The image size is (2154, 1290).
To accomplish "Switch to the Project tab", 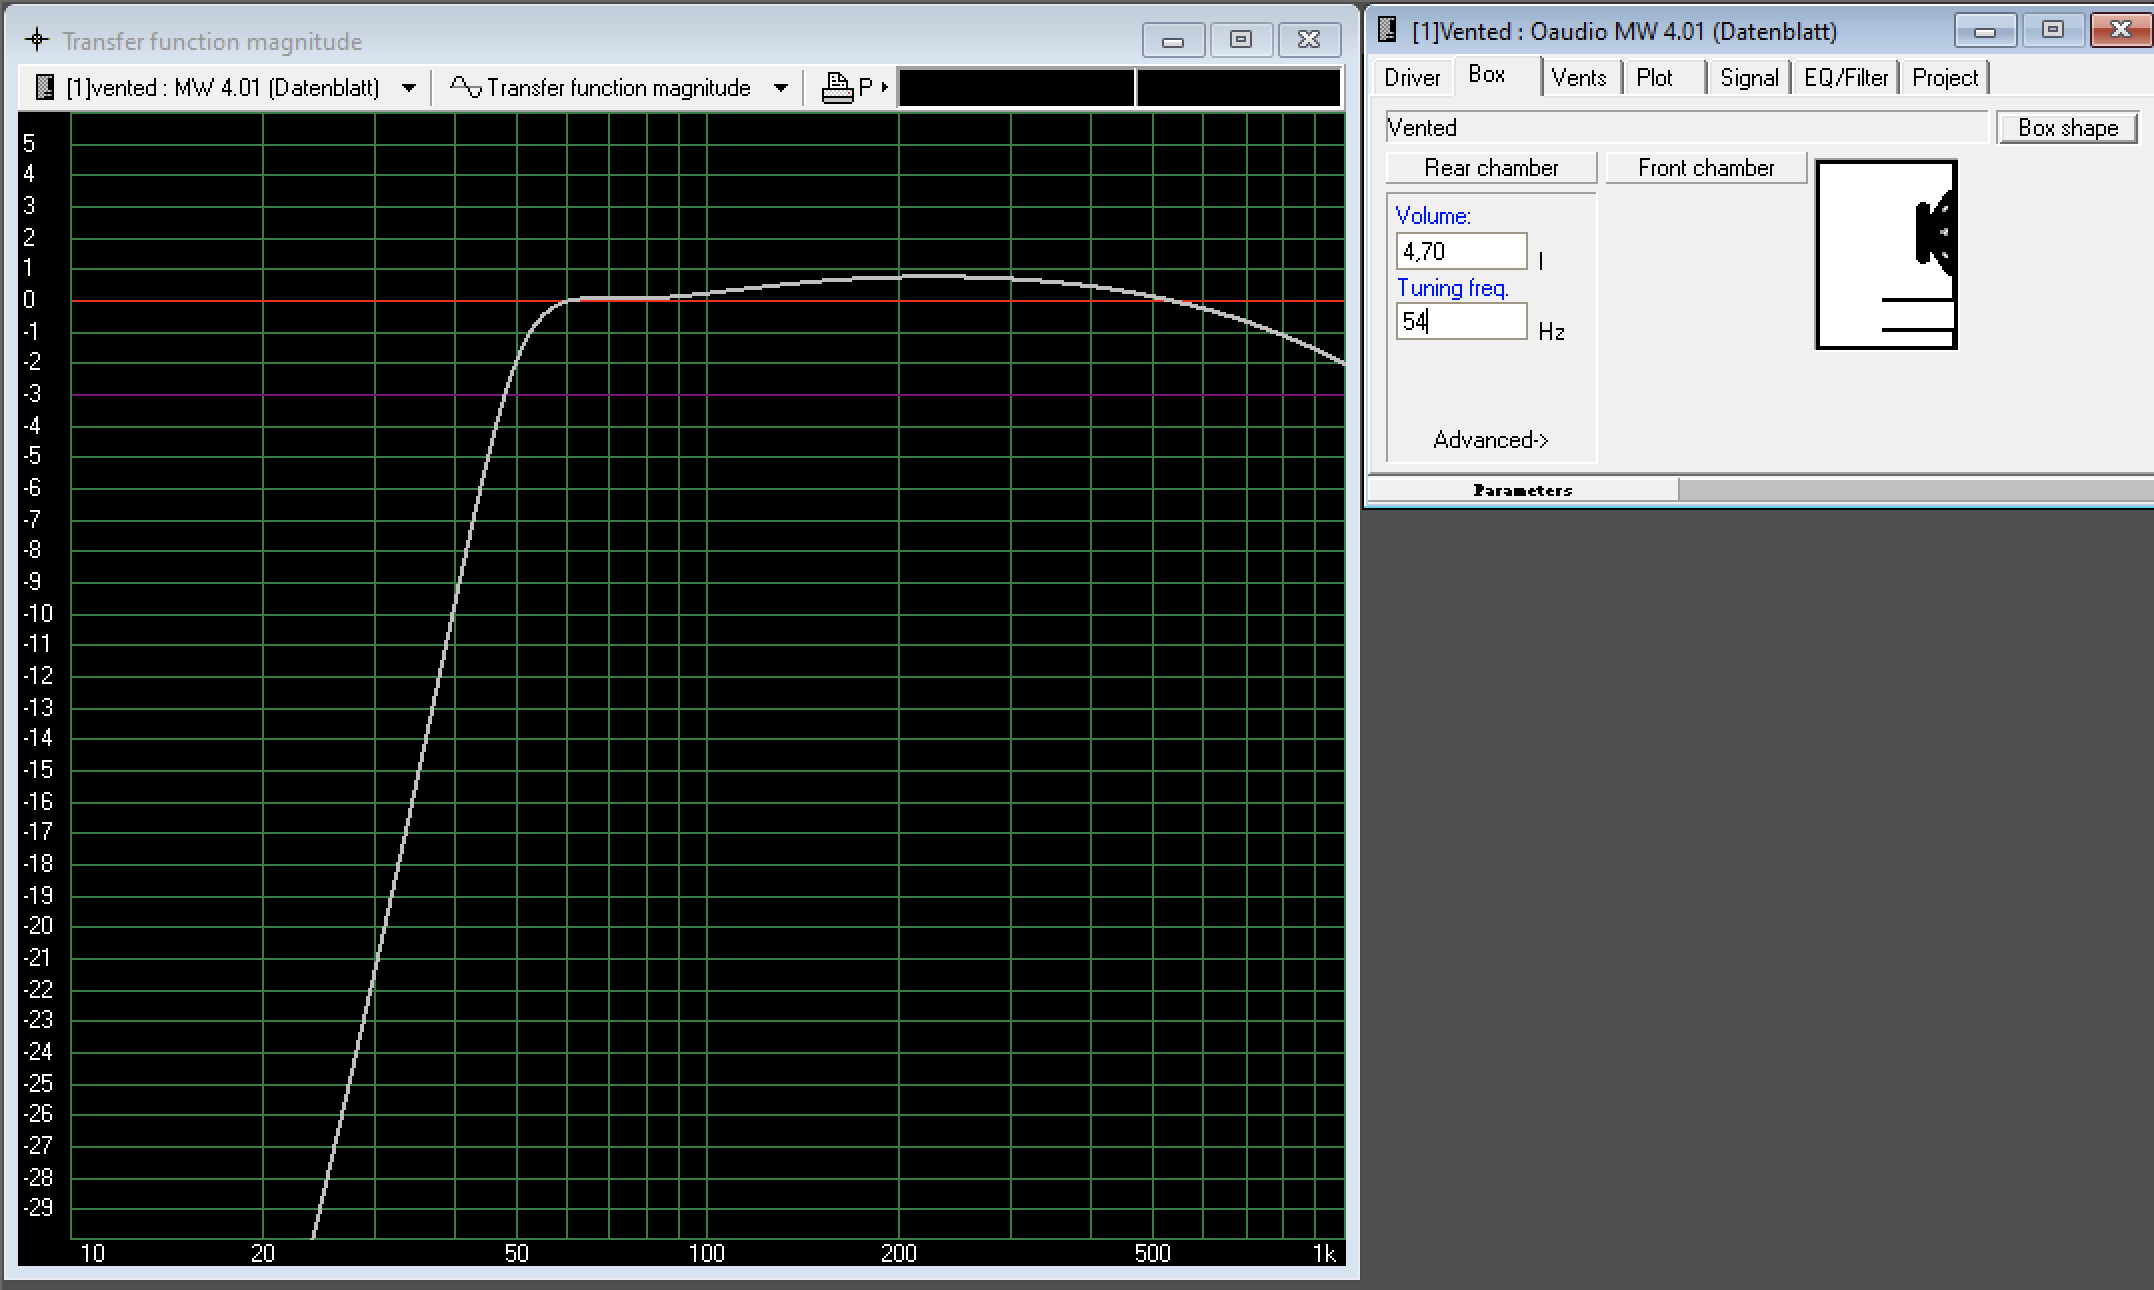I will tap(1944, 78).
